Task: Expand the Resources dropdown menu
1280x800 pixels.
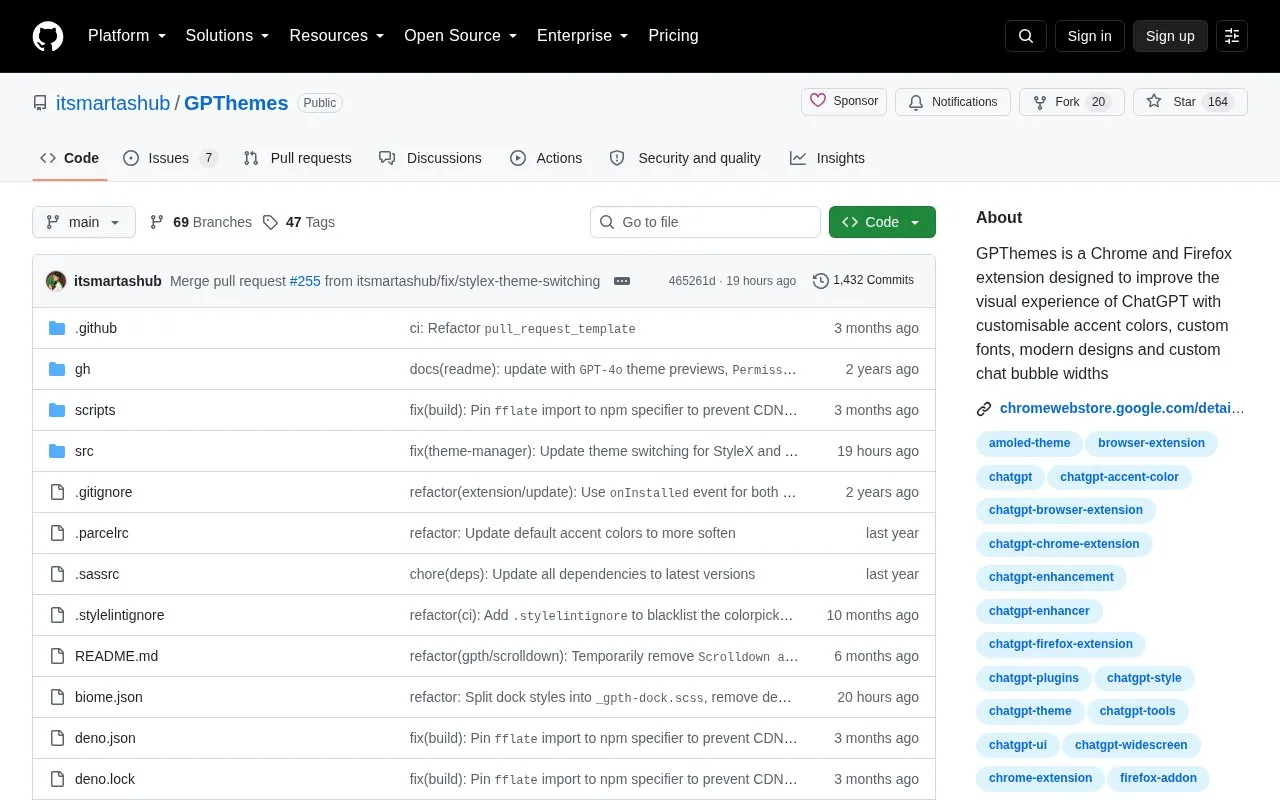Action: [337, 36]
